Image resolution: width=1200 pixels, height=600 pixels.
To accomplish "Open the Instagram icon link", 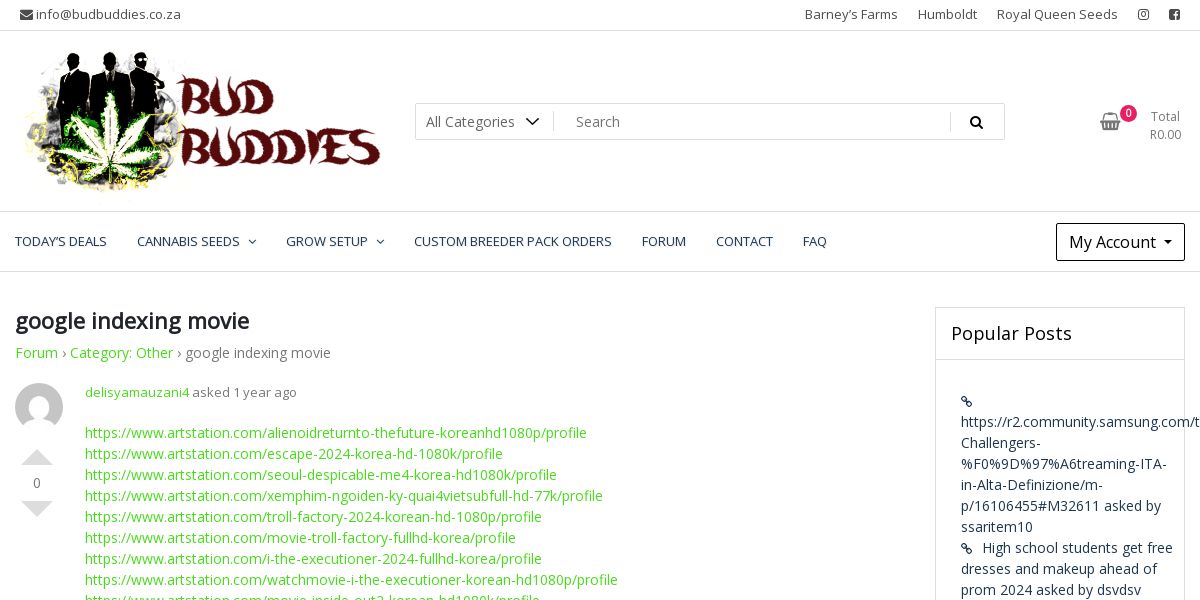I will click(1143, 15).
